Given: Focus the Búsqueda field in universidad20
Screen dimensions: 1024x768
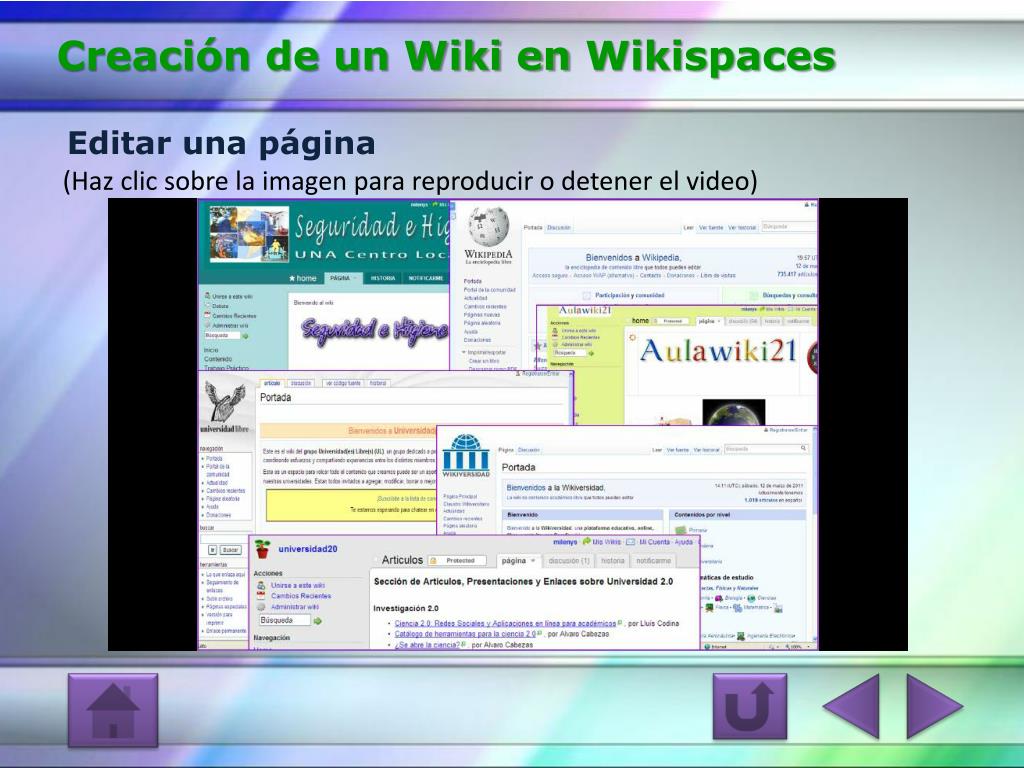Looking at the screenshot, I should tap(285, 620).
